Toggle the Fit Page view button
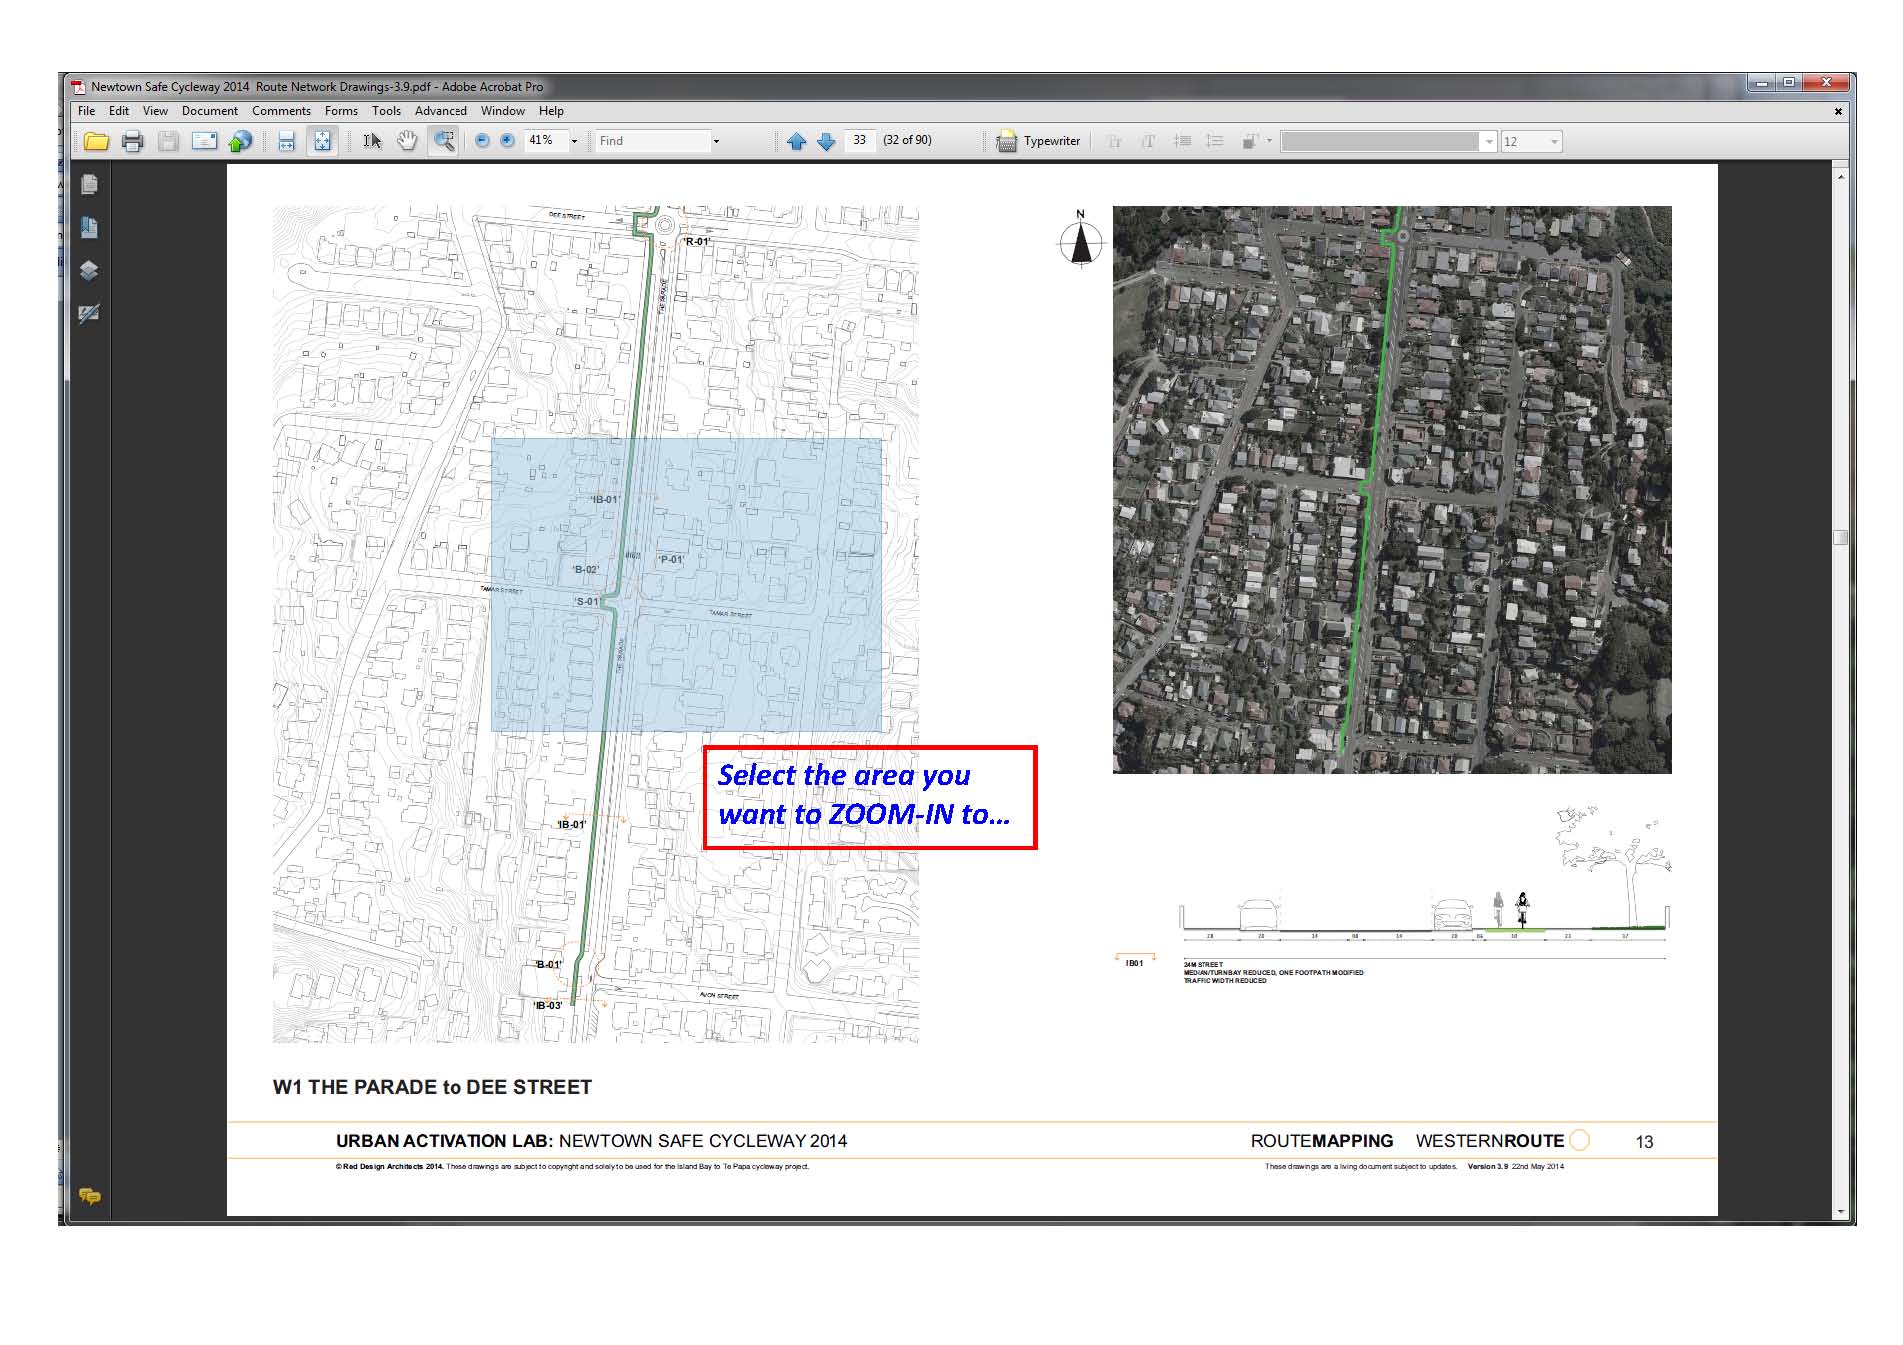 (x=322, y=141)
